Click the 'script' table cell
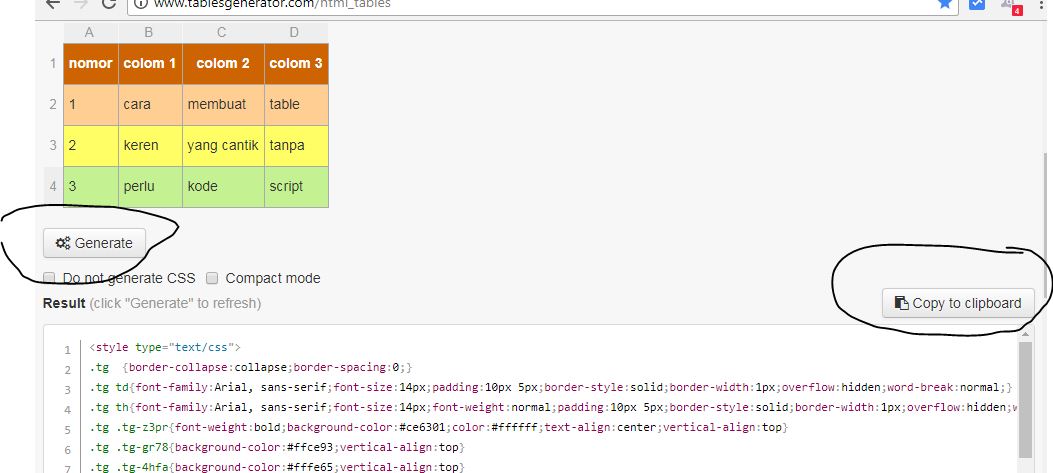This screenshot has width=1053, height=473. (x=296, y=187)
